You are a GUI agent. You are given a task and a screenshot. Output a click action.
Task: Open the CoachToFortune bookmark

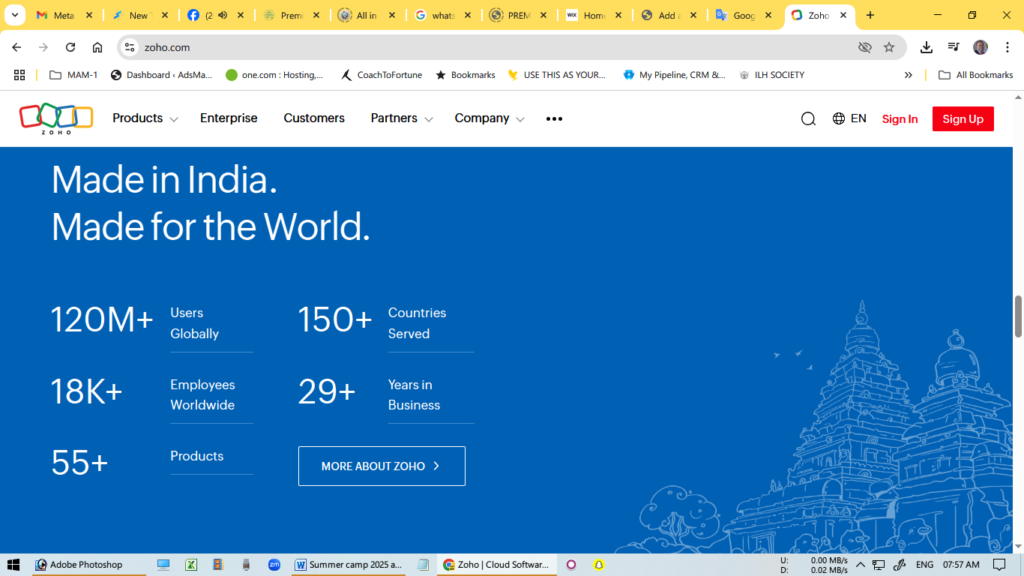pos(381,75)
